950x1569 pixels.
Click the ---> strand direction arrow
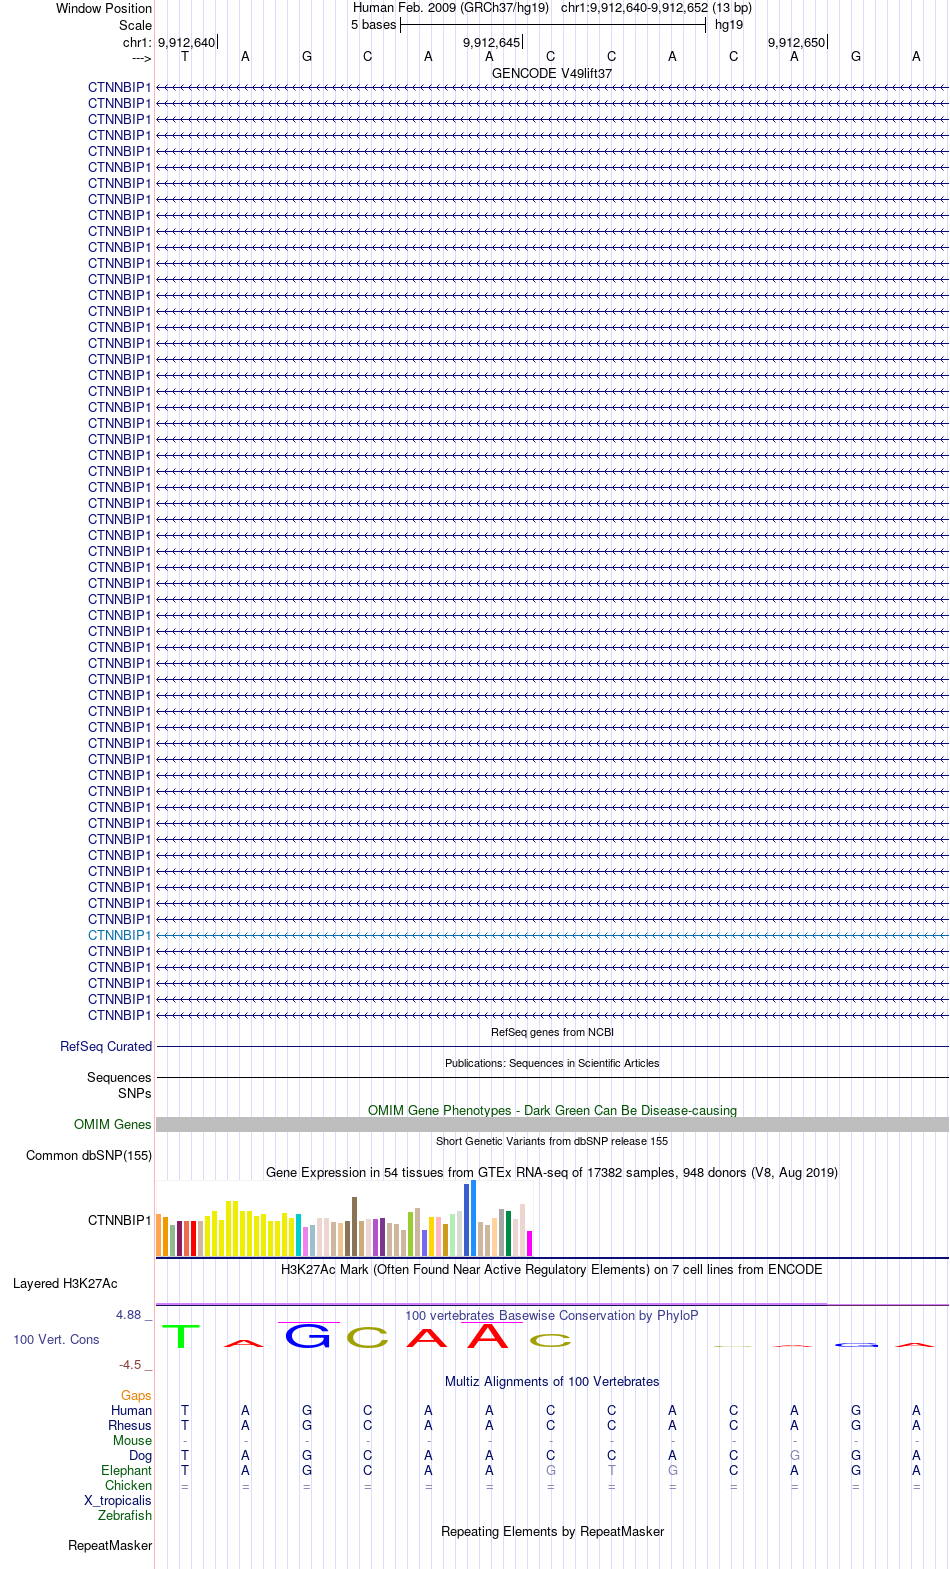pos(141,58)
